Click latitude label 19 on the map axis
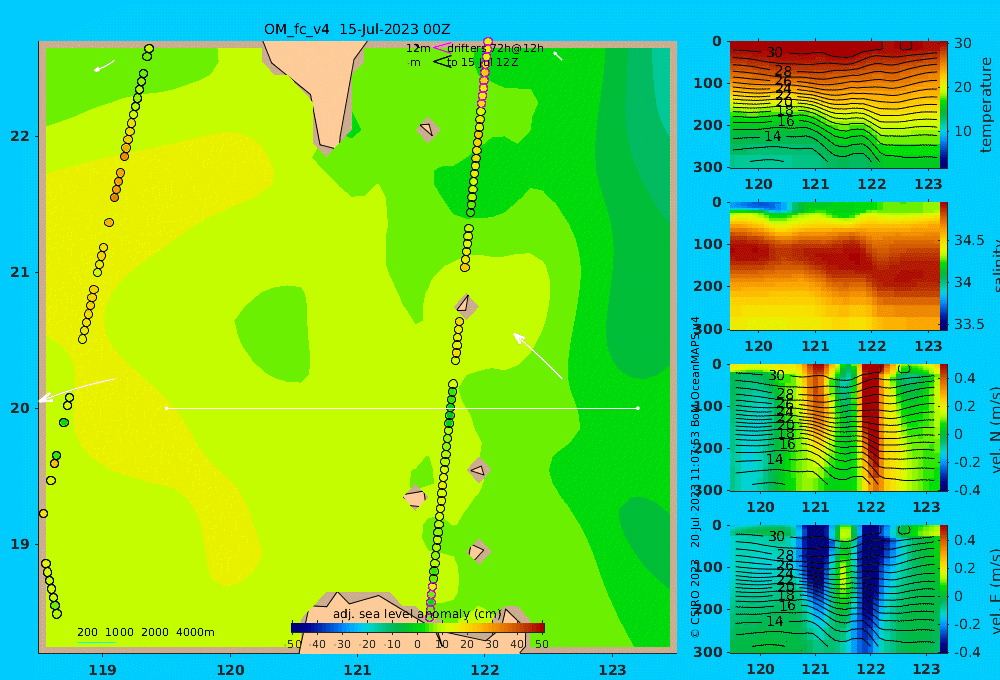This screenshot has width=1000, height=680. pyautogui.click(x=20, y=544)
